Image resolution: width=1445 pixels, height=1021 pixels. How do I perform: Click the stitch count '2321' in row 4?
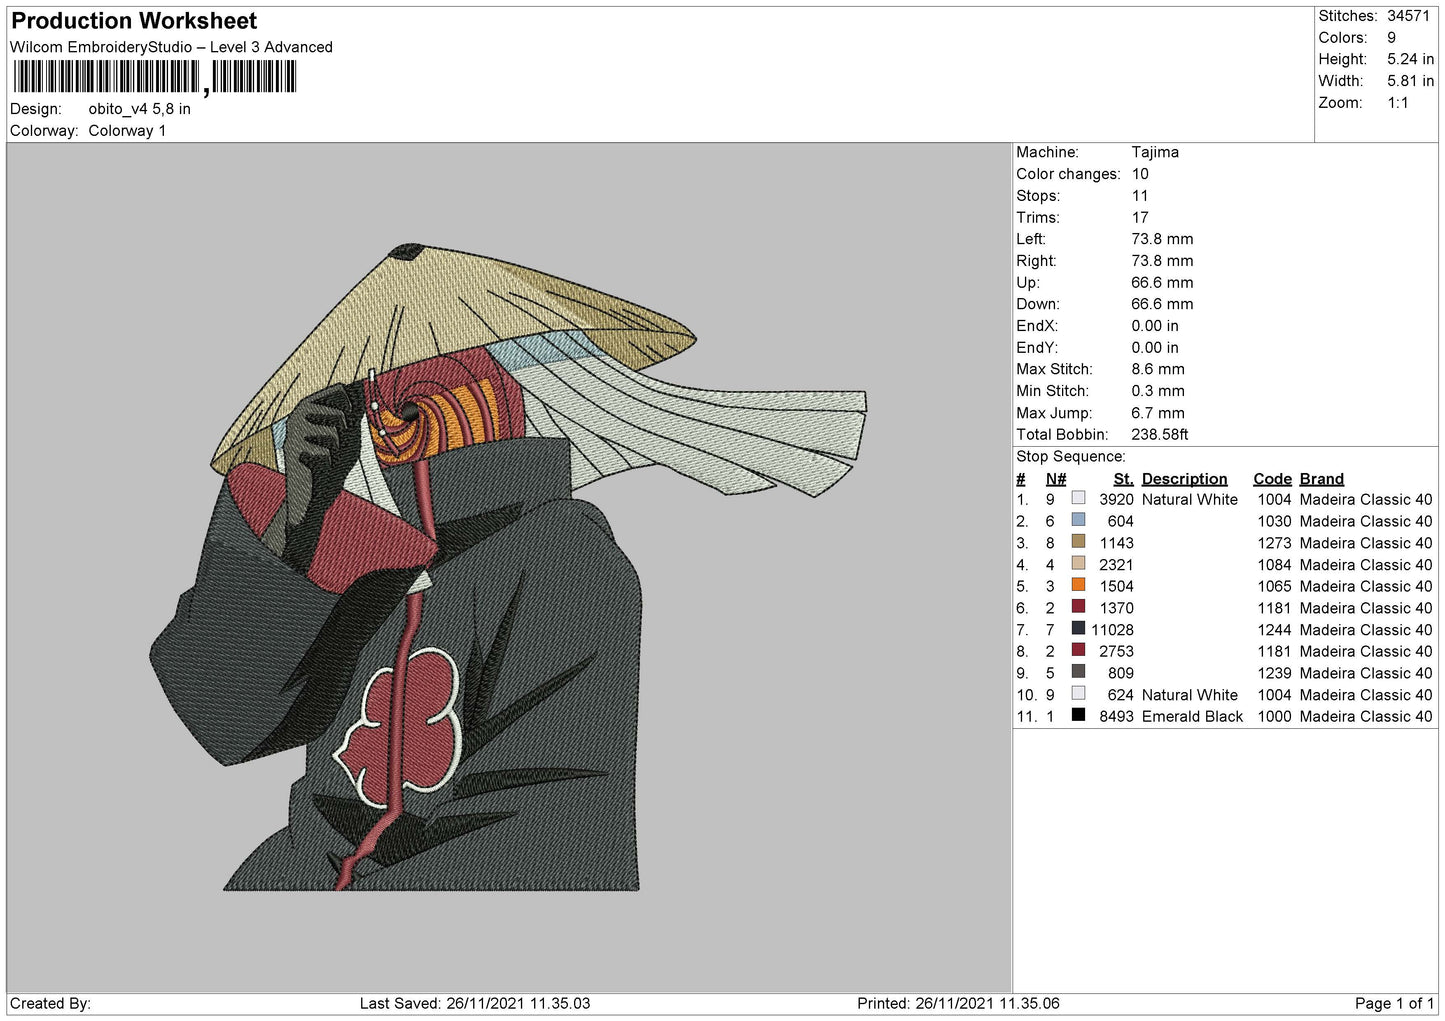click(1116, 565)
